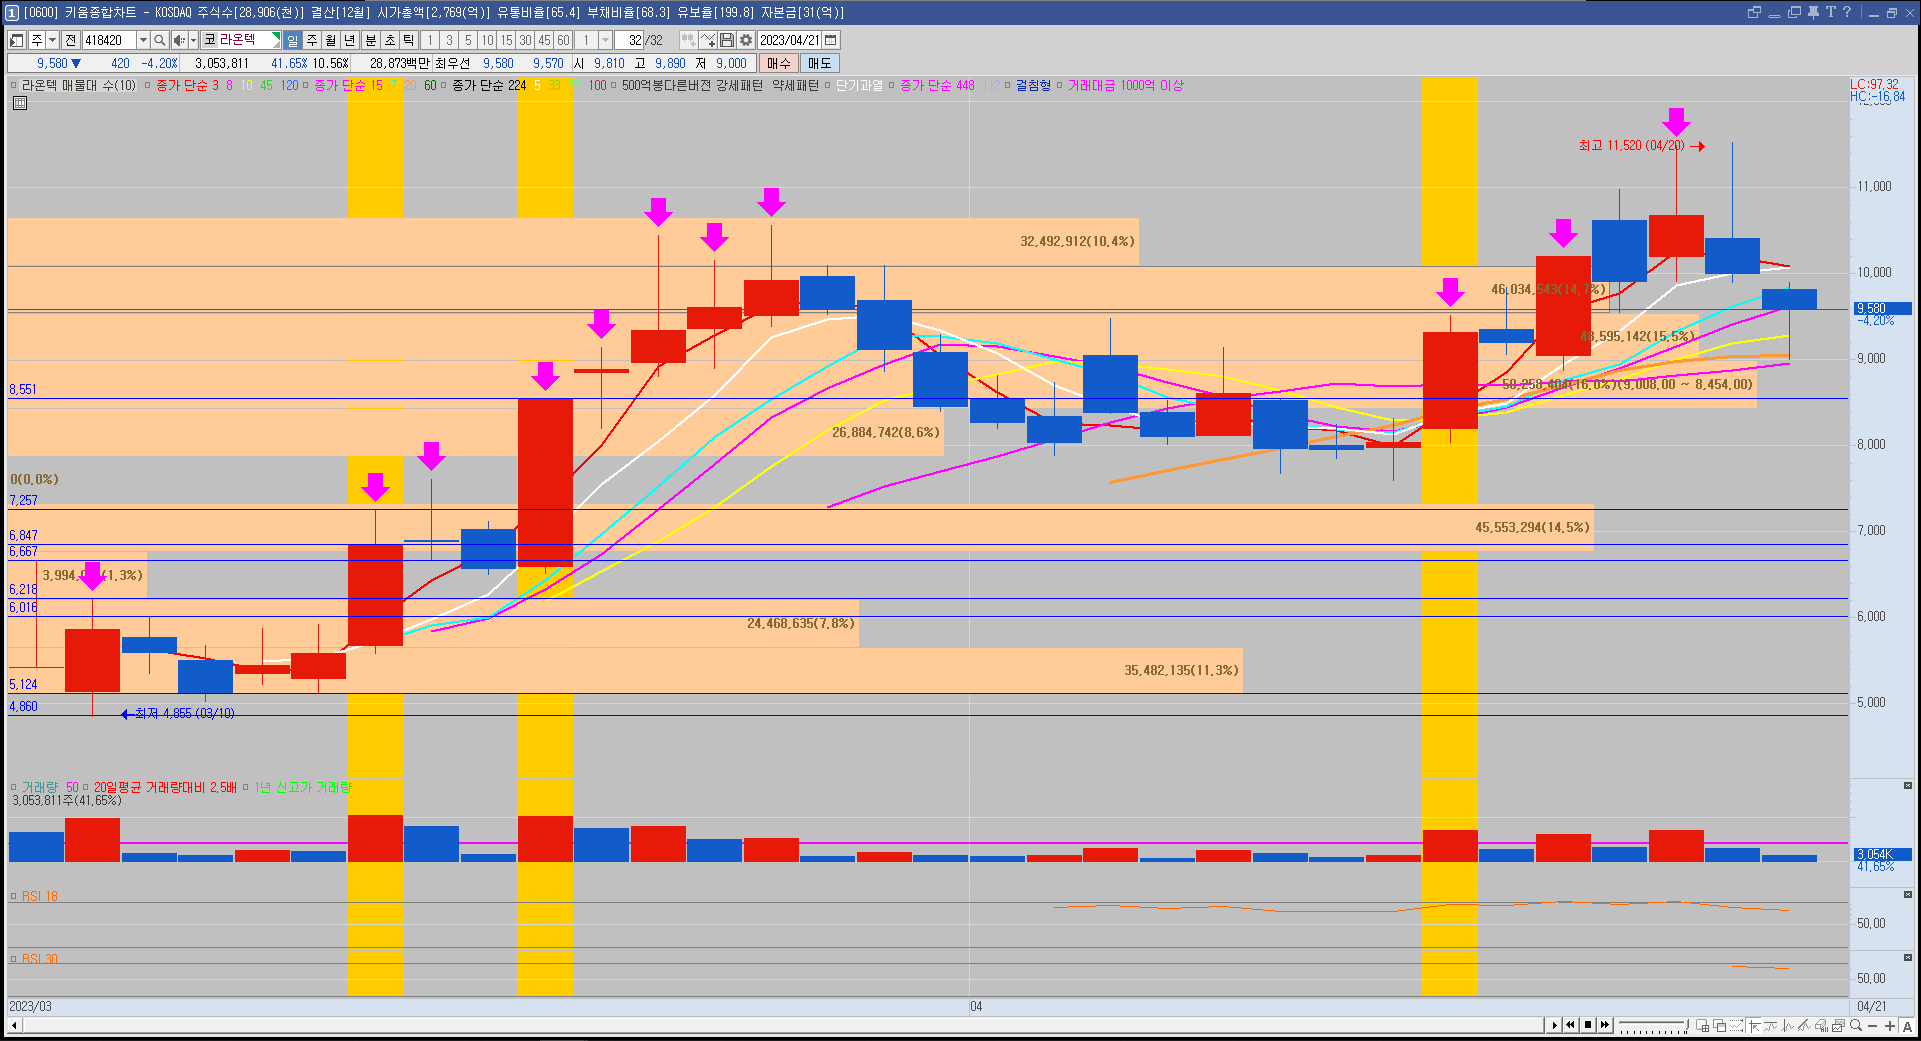Image resolution: width=1921 pixels, height=1041 pixels.
Task: Select the 일 daily period button
Action: pos(292,40)
